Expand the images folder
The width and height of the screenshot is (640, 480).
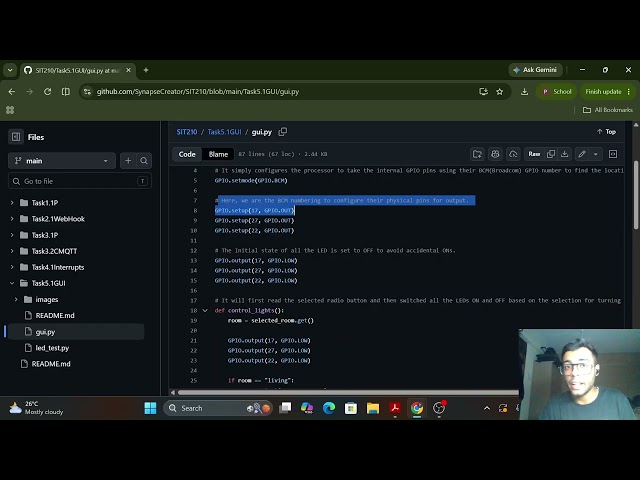16,300
